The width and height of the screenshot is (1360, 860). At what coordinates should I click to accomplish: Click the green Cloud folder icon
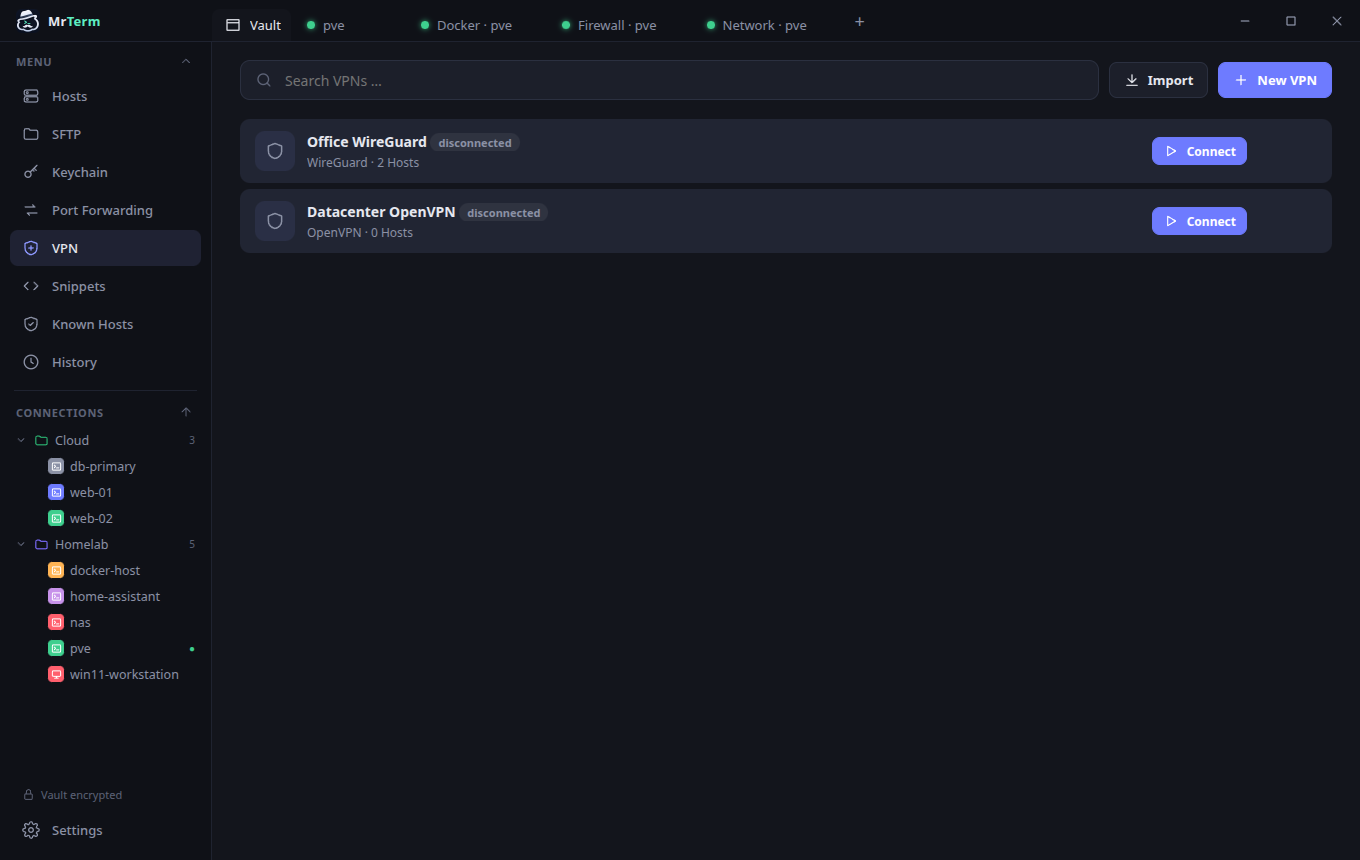41,440
